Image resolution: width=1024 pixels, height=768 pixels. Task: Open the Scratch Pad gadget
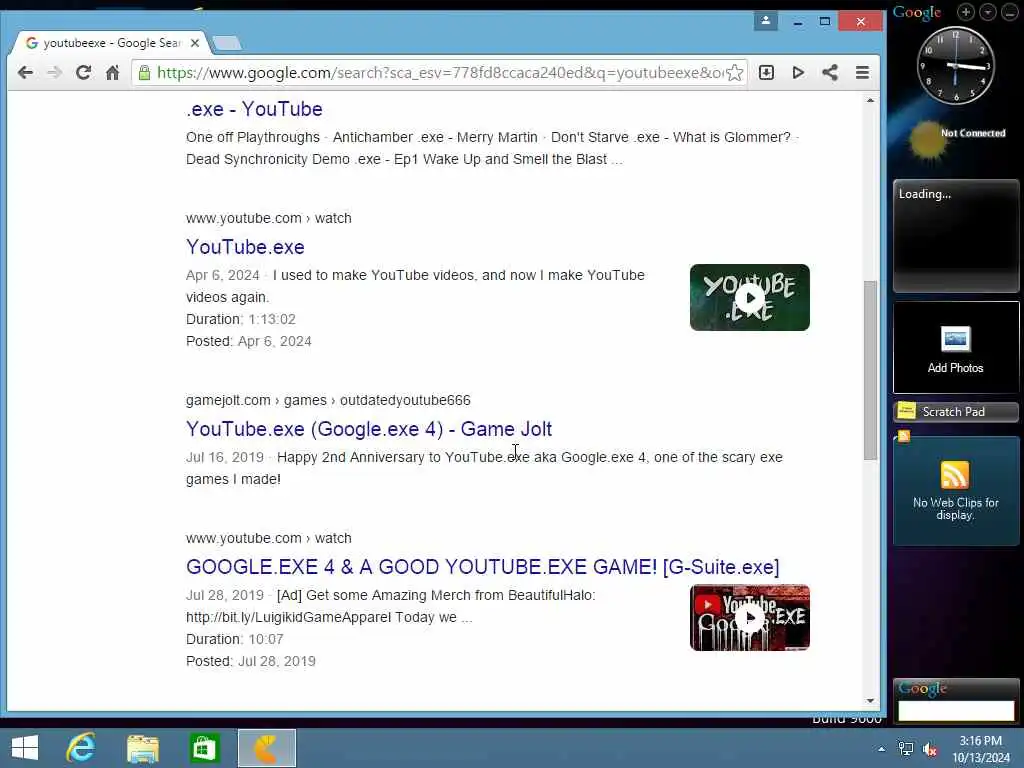955,411
